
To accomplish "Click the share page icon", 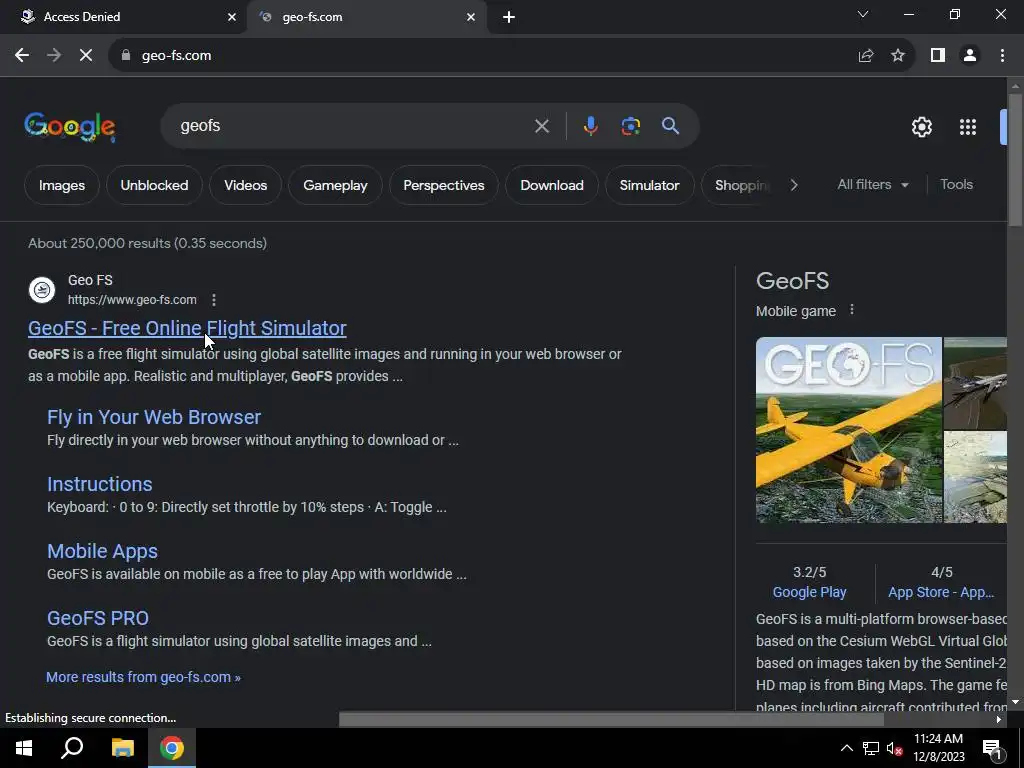I will click(866, 56).
